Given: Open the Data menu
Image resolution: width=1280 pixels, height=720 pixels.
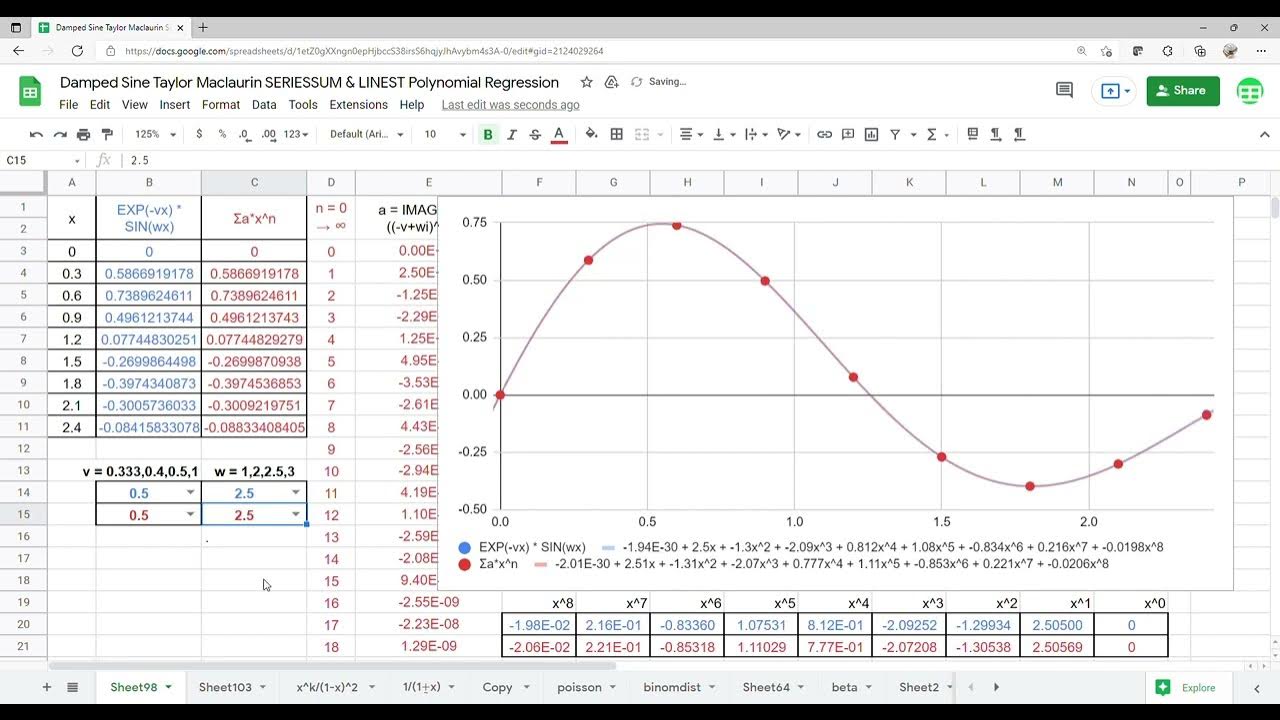Looking at the screenshot, I should coord(264,104).
